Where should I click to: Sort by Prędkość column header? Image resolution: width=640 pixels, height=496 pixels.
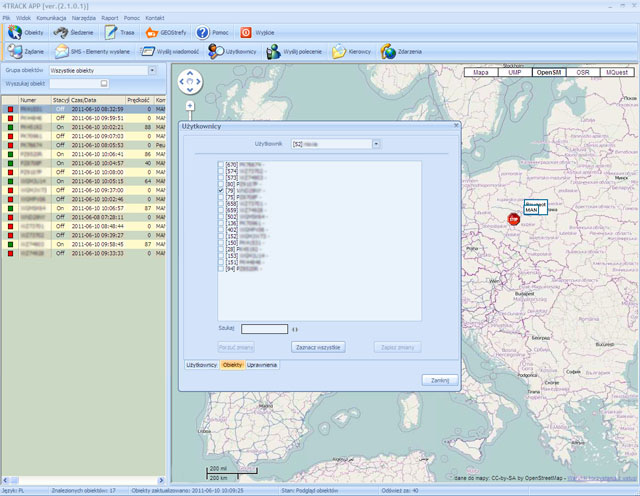pyautogui.click(x=140, y=100)
